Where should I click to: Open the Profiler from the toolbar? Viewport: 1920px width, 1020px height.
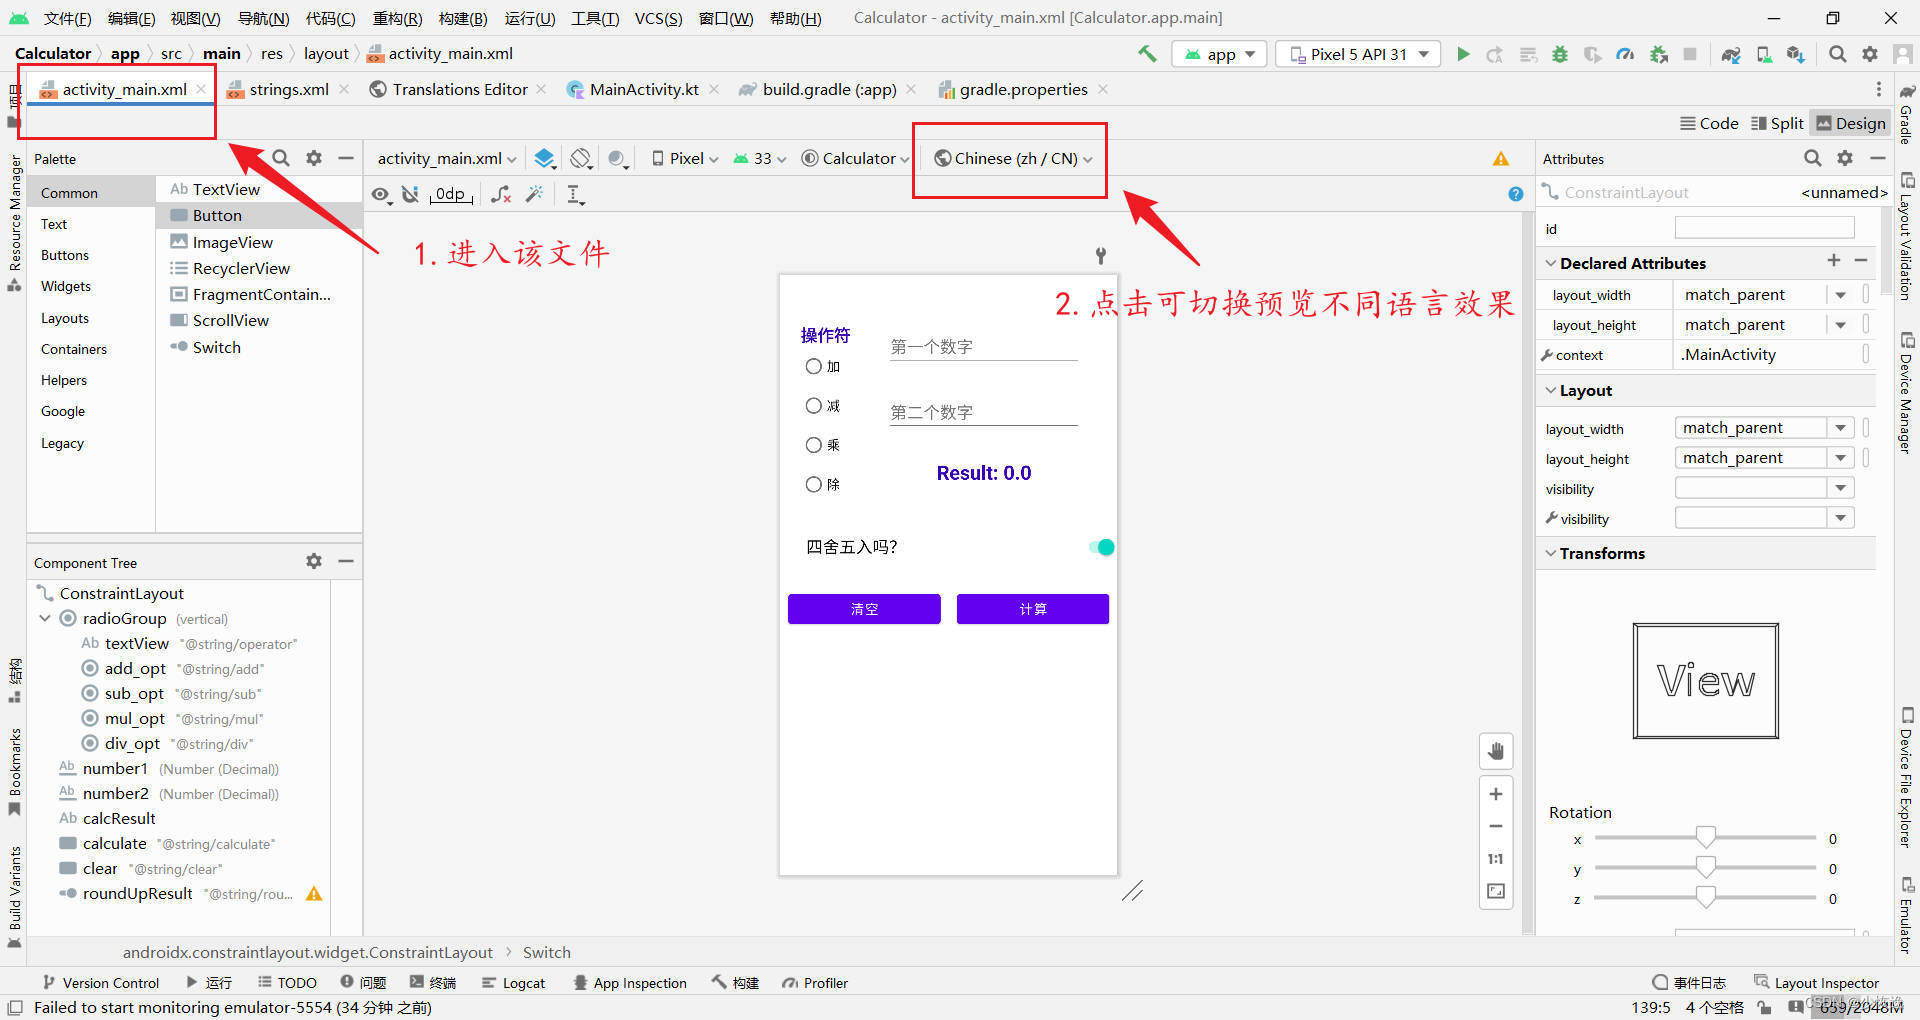(1625, 54)
